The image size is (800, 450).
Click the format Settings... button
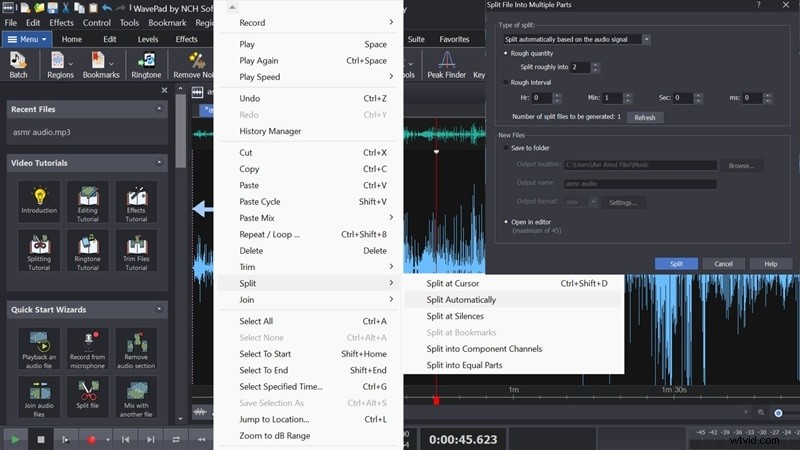[623, 203]
